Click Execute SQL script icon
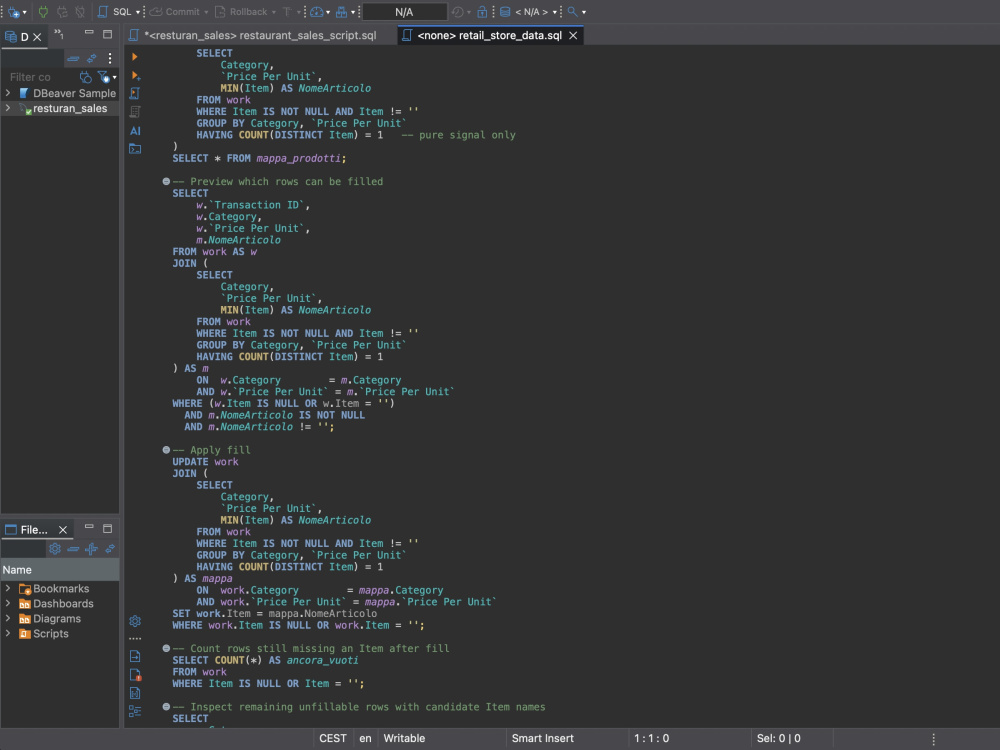This screenshot has height=750, width=1000. [135, 94]
